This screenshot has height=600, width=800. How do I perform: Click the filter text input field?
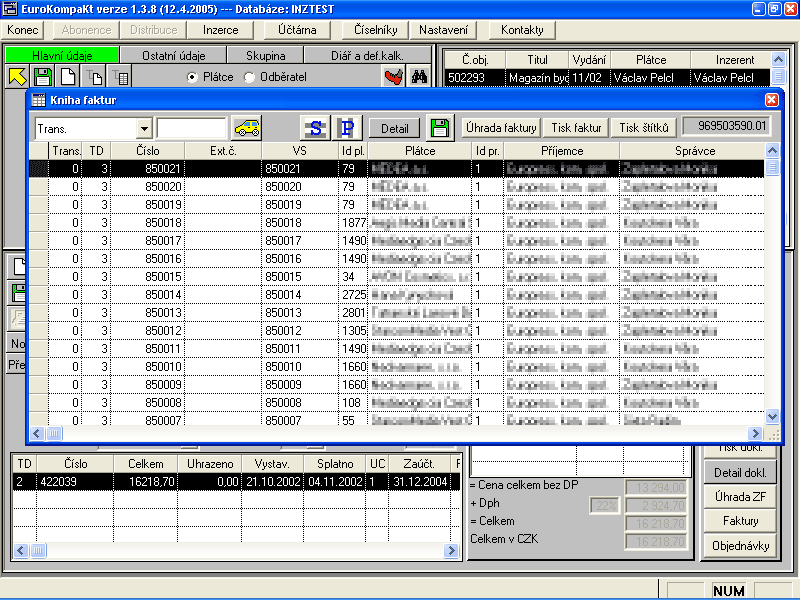(x=191, y=128)
